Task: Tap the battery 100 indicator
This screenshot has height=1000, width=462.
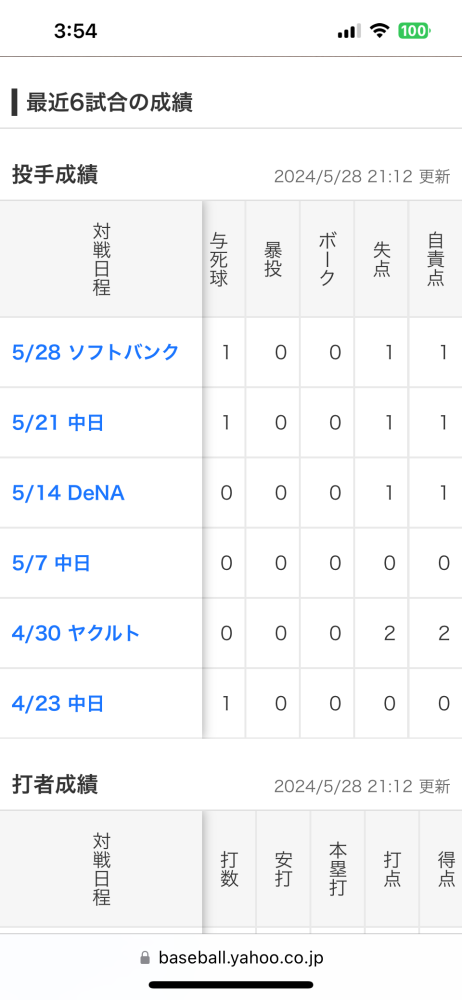Action: coord(414,31)
